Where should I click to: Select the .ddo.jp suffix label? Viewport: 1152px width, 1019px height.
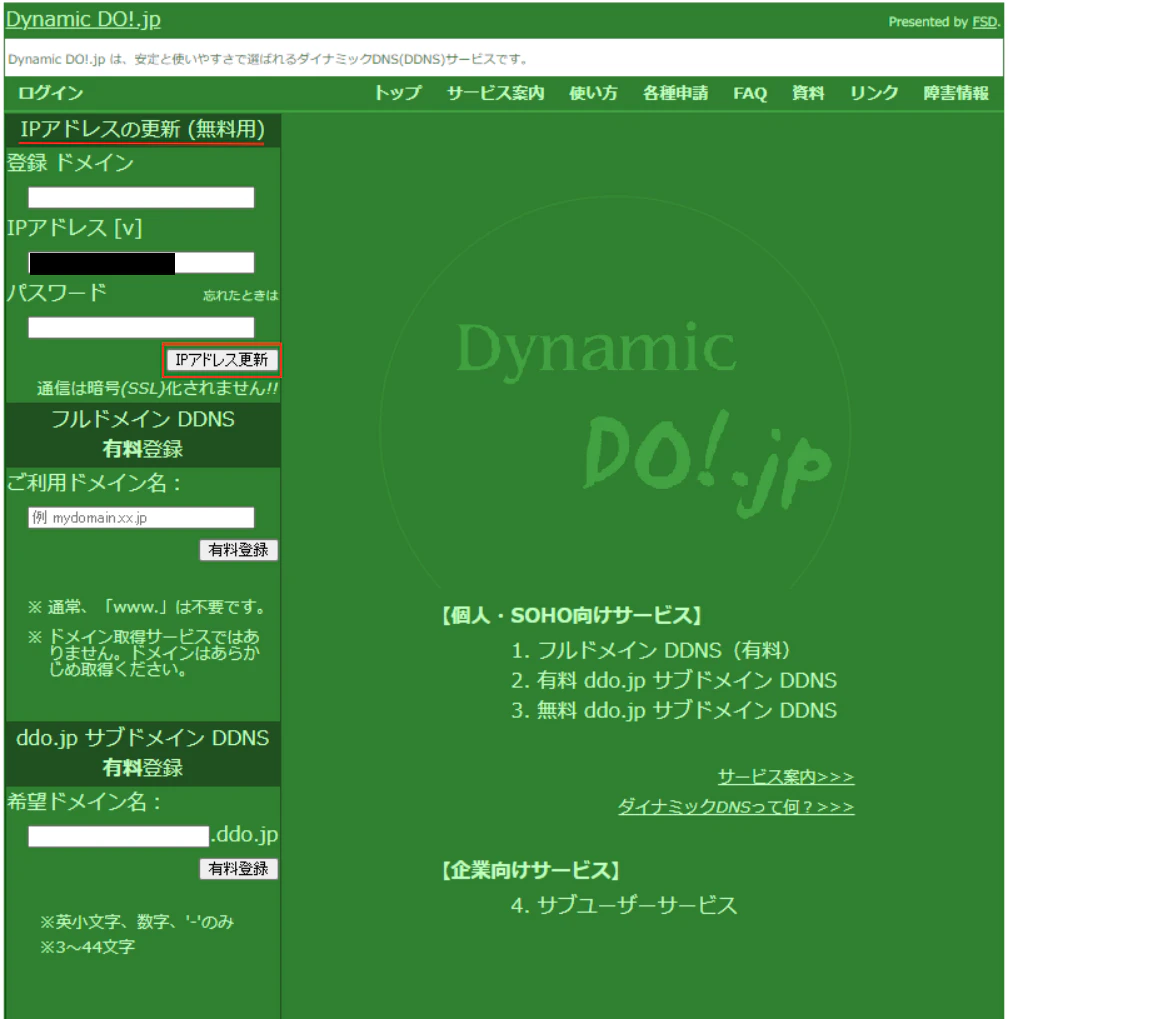[245, 835]
